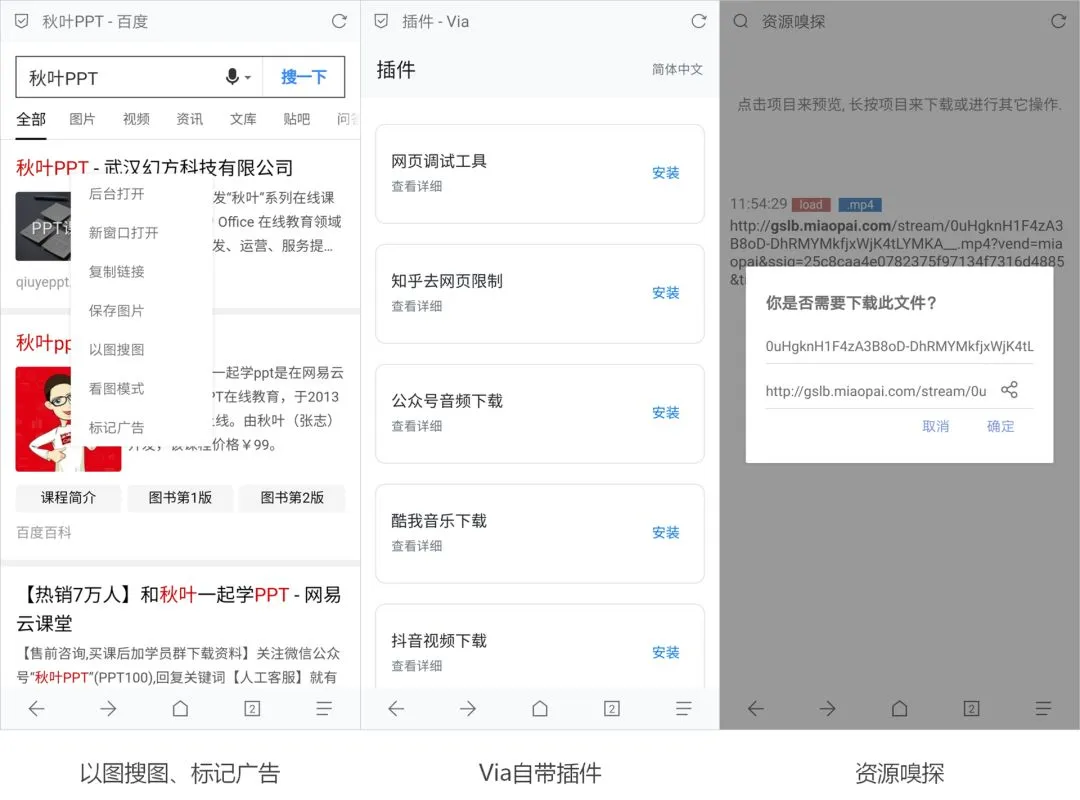Open menu icon in Baidu screen bottom bar

pyautogui.click(x=324, y=708)
